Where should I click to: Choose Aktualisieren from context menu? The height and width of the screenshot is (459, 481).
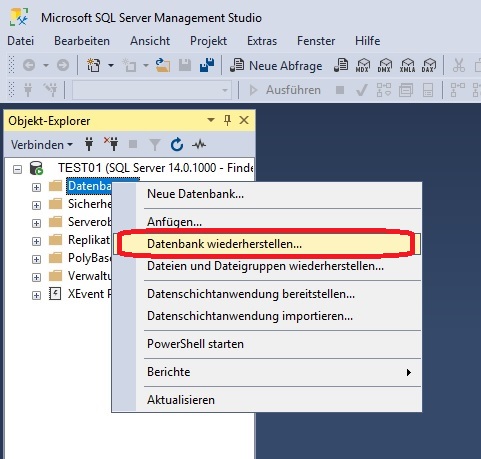(267, 400)
